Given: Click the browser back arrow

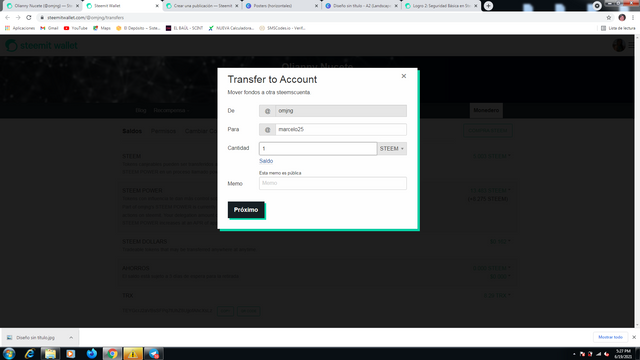Looking at the screenshot, I should coord(7,18).
